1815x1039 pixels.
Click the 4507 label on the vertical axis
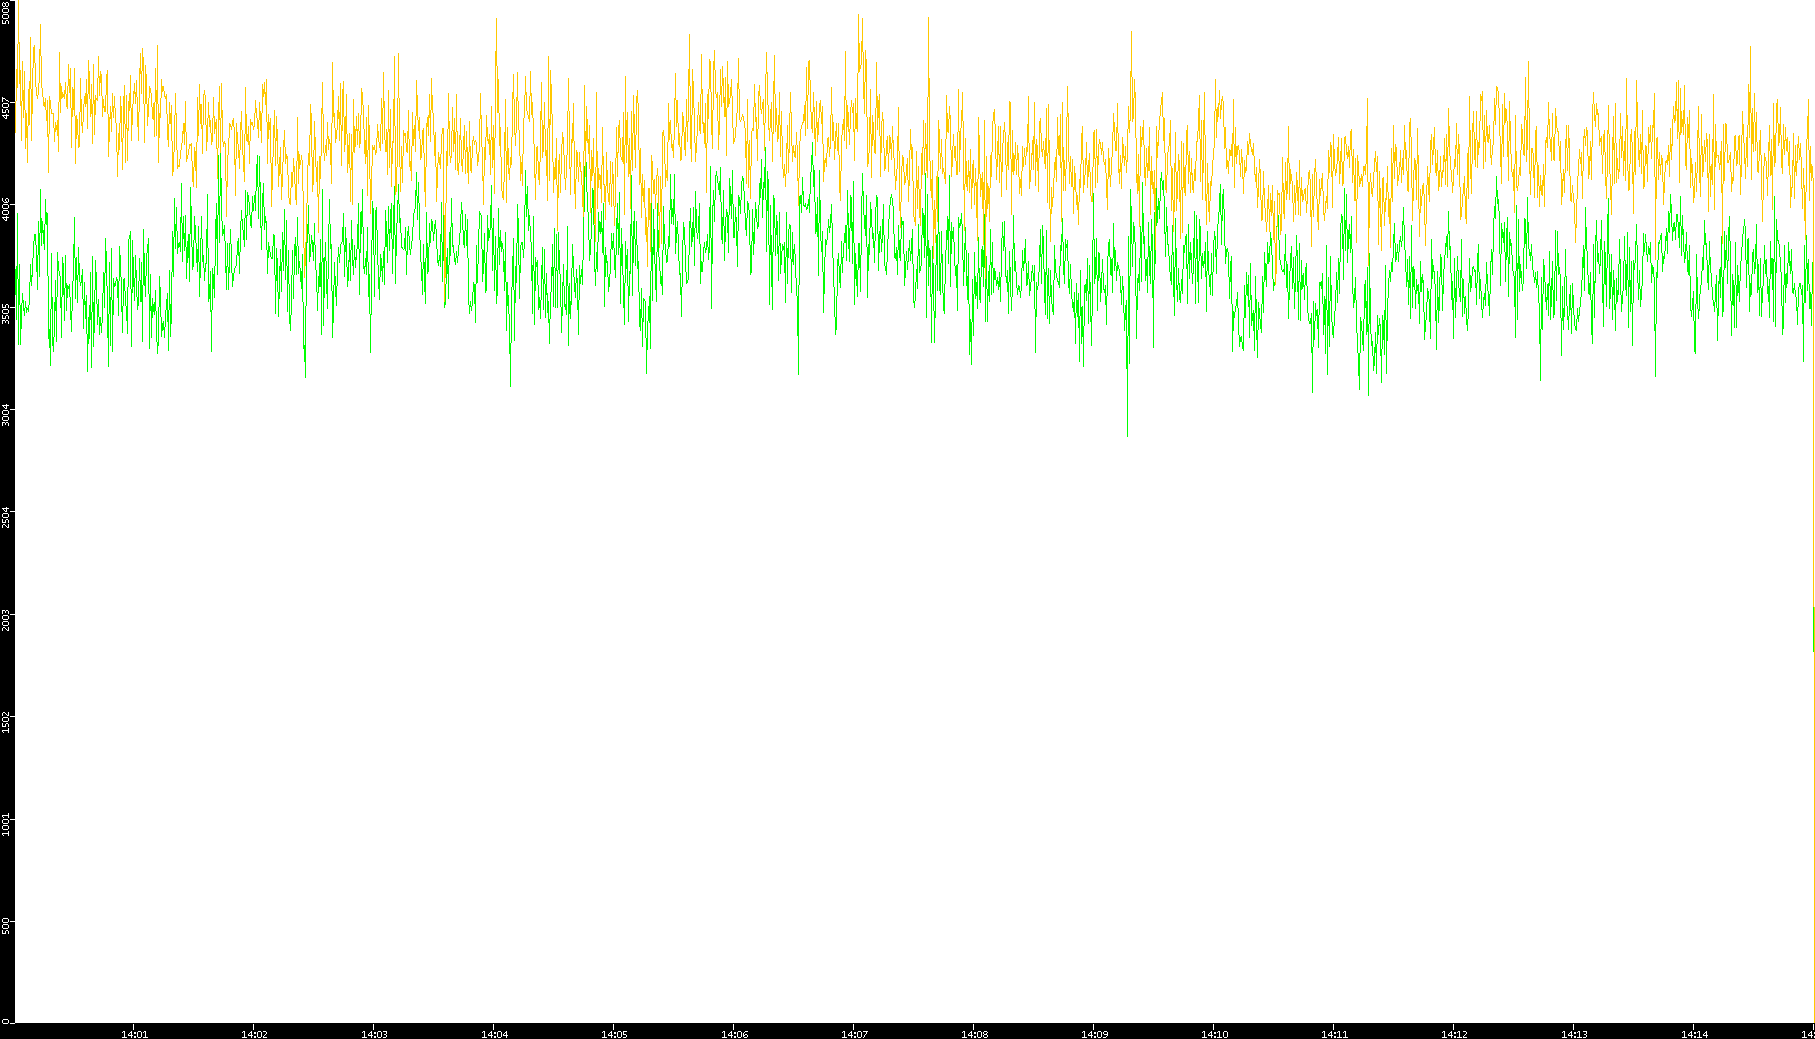tap(7, 108)
